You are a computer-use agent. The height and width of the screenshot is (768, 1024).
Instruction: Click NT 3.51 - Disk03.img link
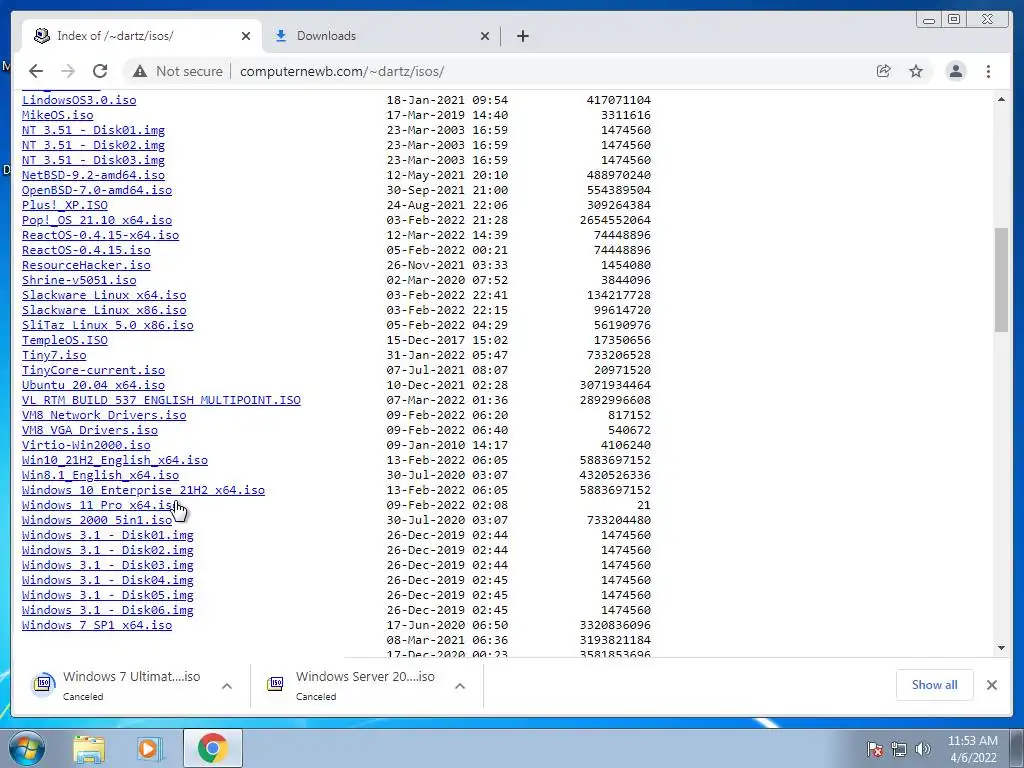[93, 160]
